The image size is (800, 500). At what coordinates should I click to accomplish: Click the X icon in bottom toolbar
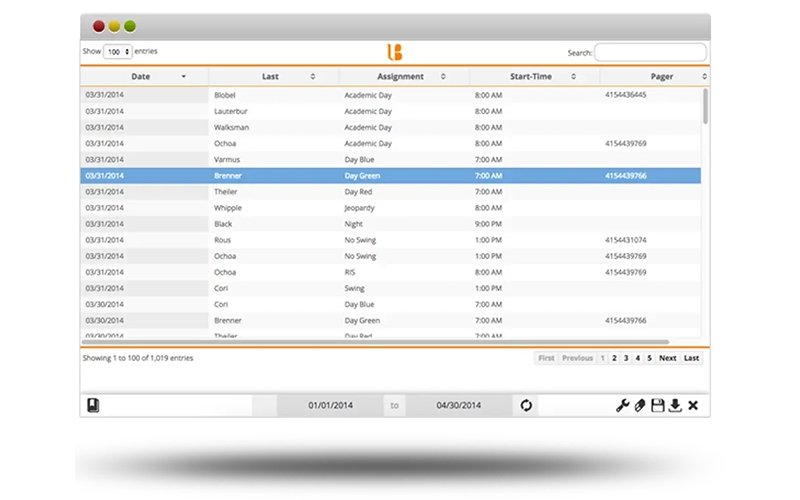693,405
